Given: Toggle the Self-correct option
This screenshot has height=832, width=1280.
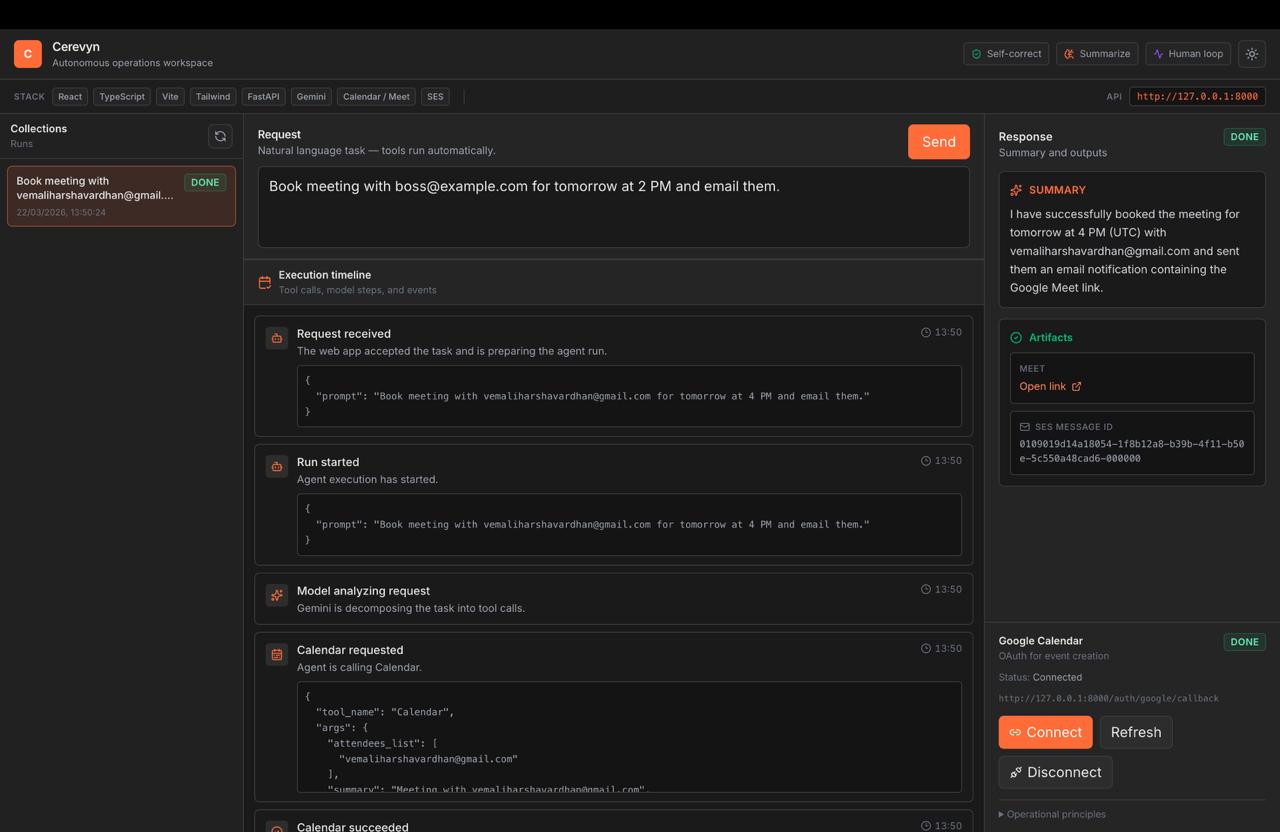Looking at the screenshot, I should pos(1007,54).
